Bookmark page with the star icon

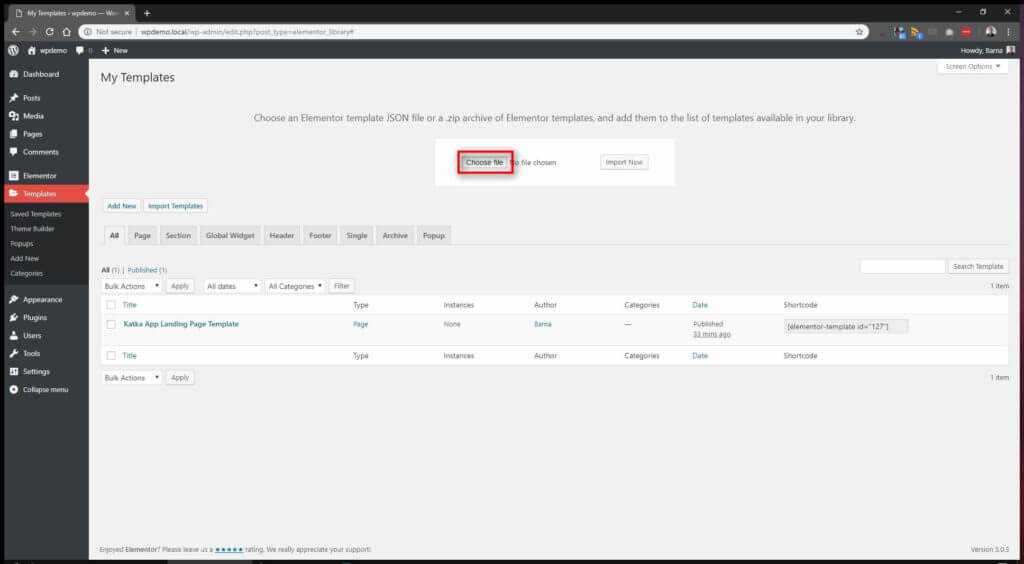pyautogui.click(x=859, y=32)
